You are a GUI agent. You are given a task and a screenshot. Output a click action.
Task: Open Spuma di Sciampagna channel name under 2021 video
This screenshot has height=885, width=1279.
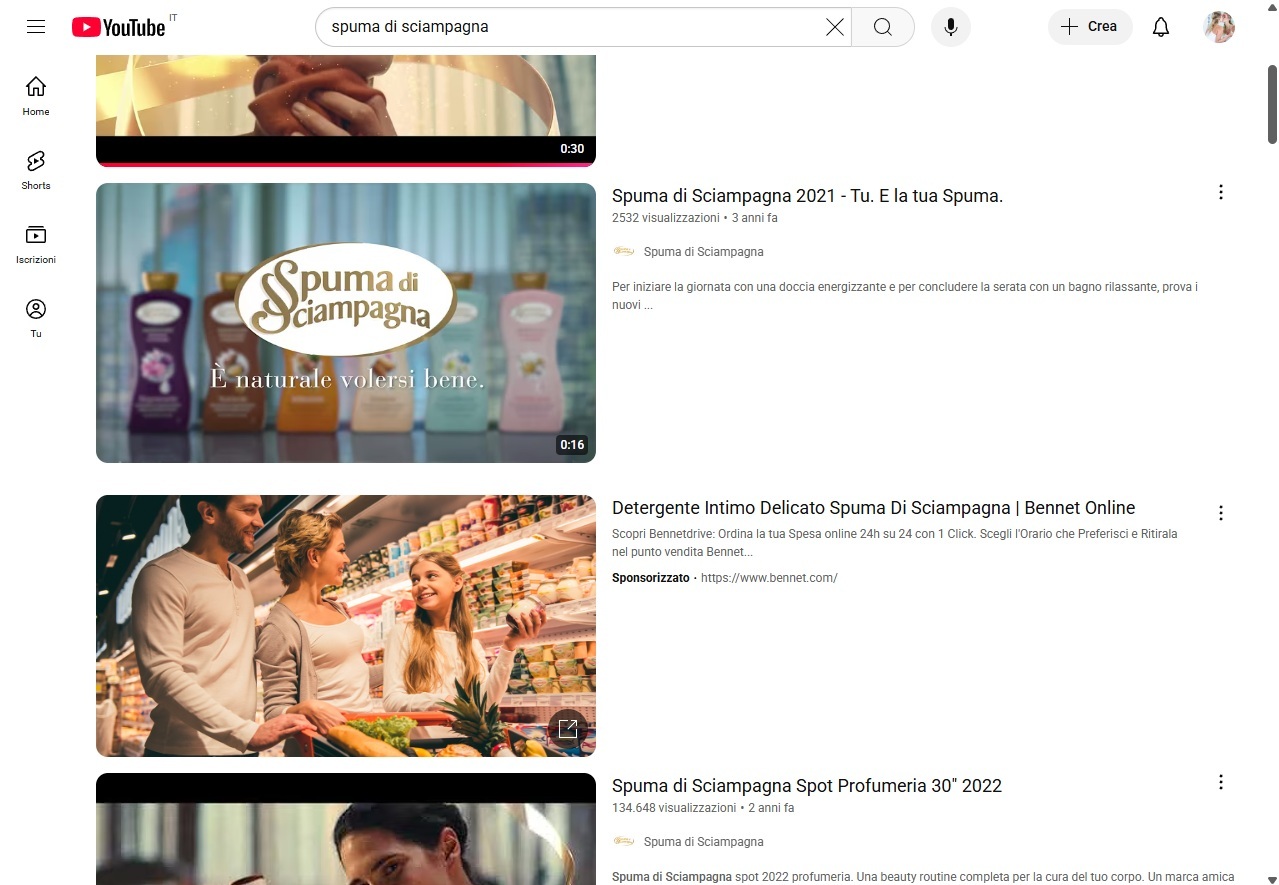tap(704, 252)
